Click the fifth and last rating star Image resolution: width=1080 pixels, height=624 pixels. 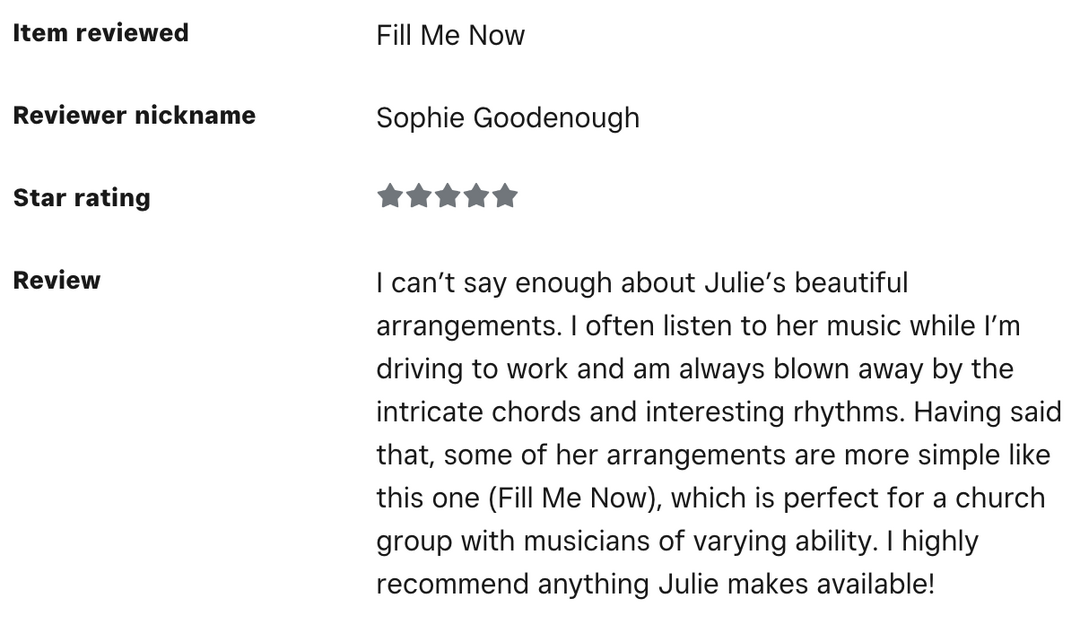(x=505, y=196)
